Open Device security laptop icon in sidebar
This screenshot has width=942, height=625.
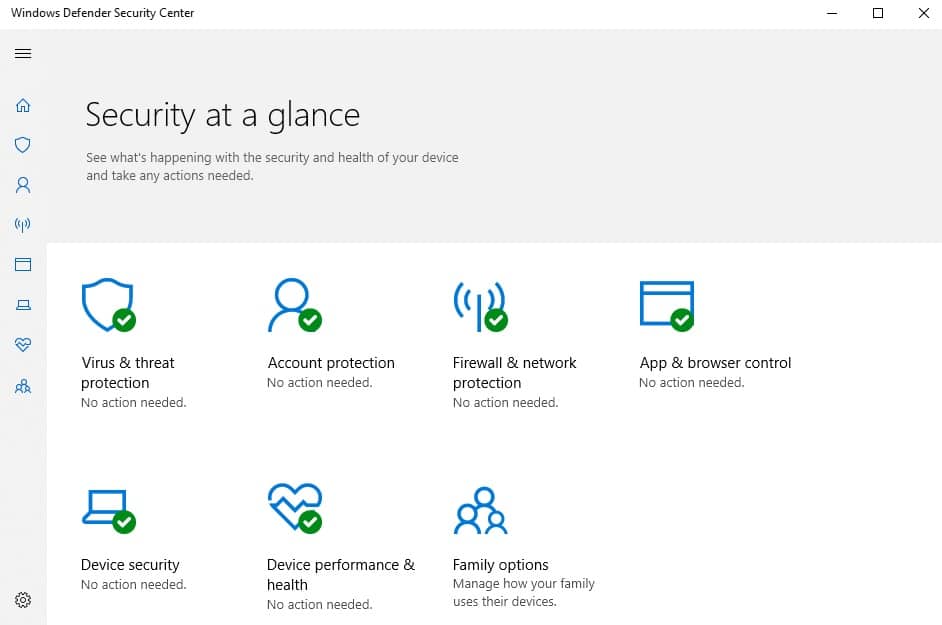[x=23, y=305]
